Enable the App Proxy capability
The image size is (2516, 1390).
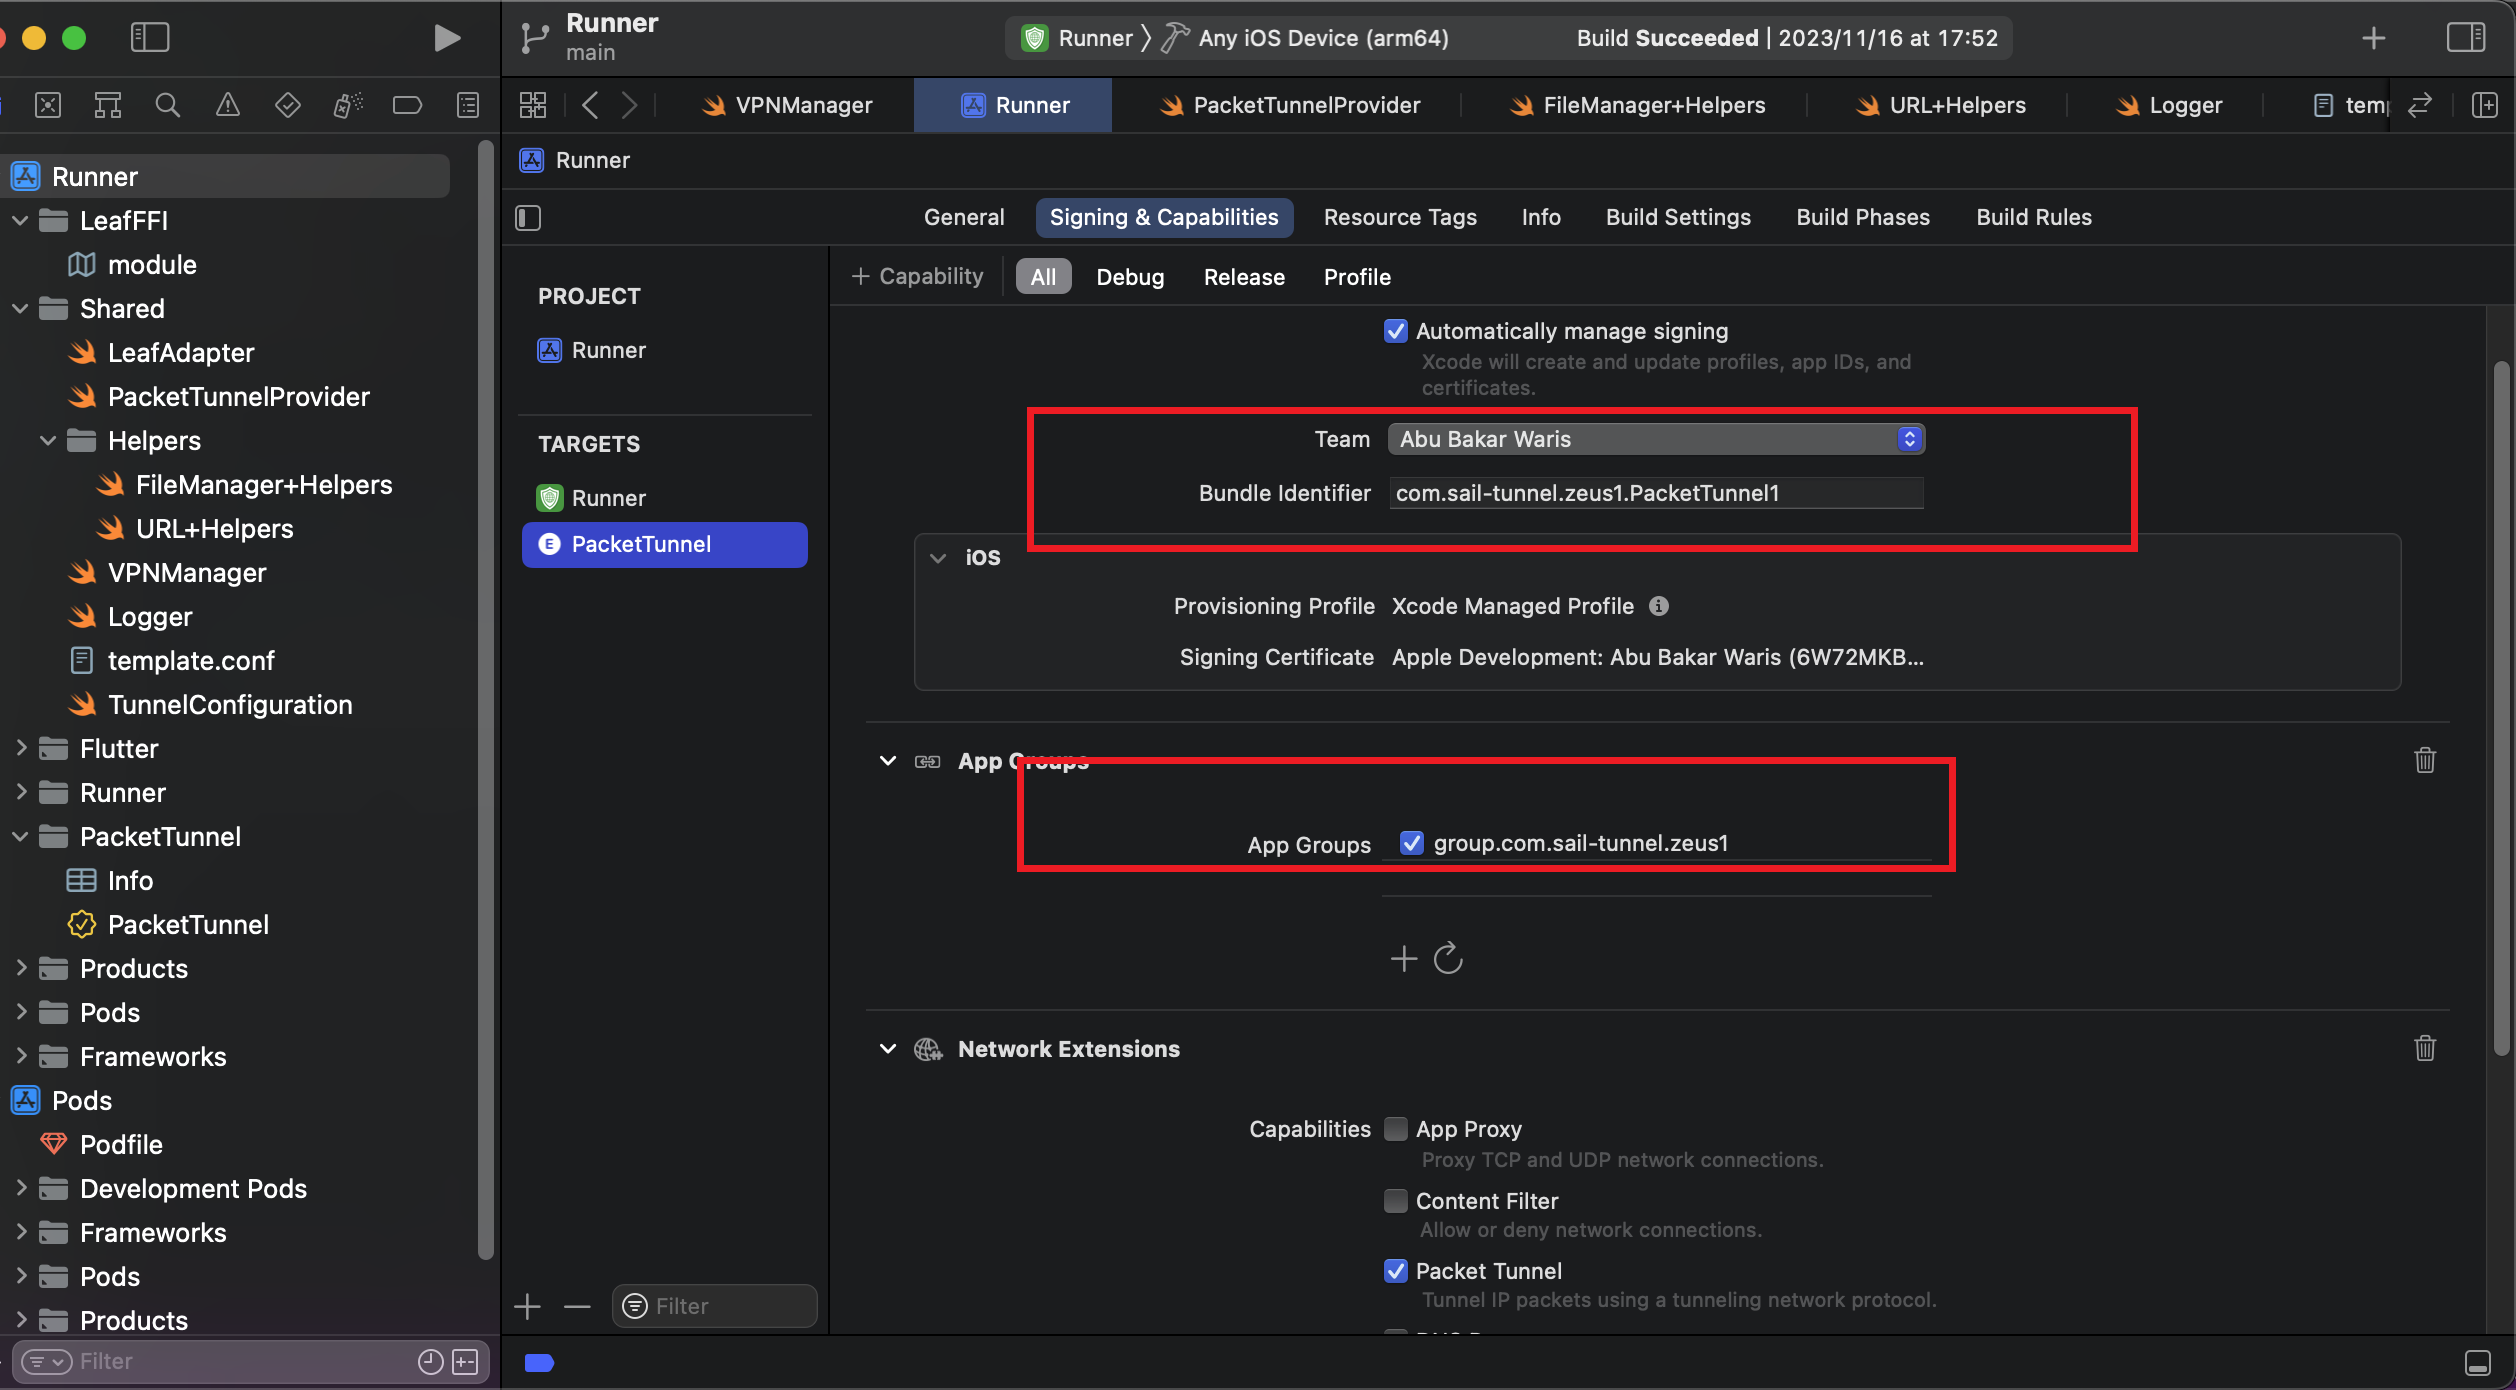tap(1395, 1129)
